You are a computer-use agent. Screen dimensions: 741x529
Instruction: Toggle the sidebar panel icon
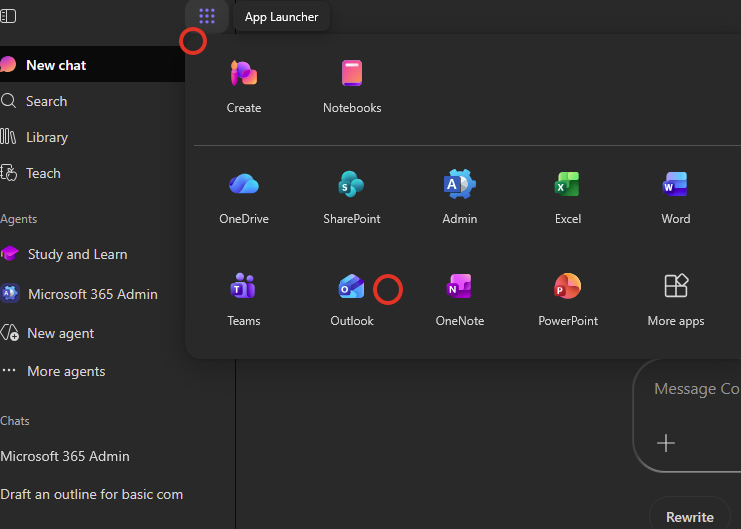point(8,16)
